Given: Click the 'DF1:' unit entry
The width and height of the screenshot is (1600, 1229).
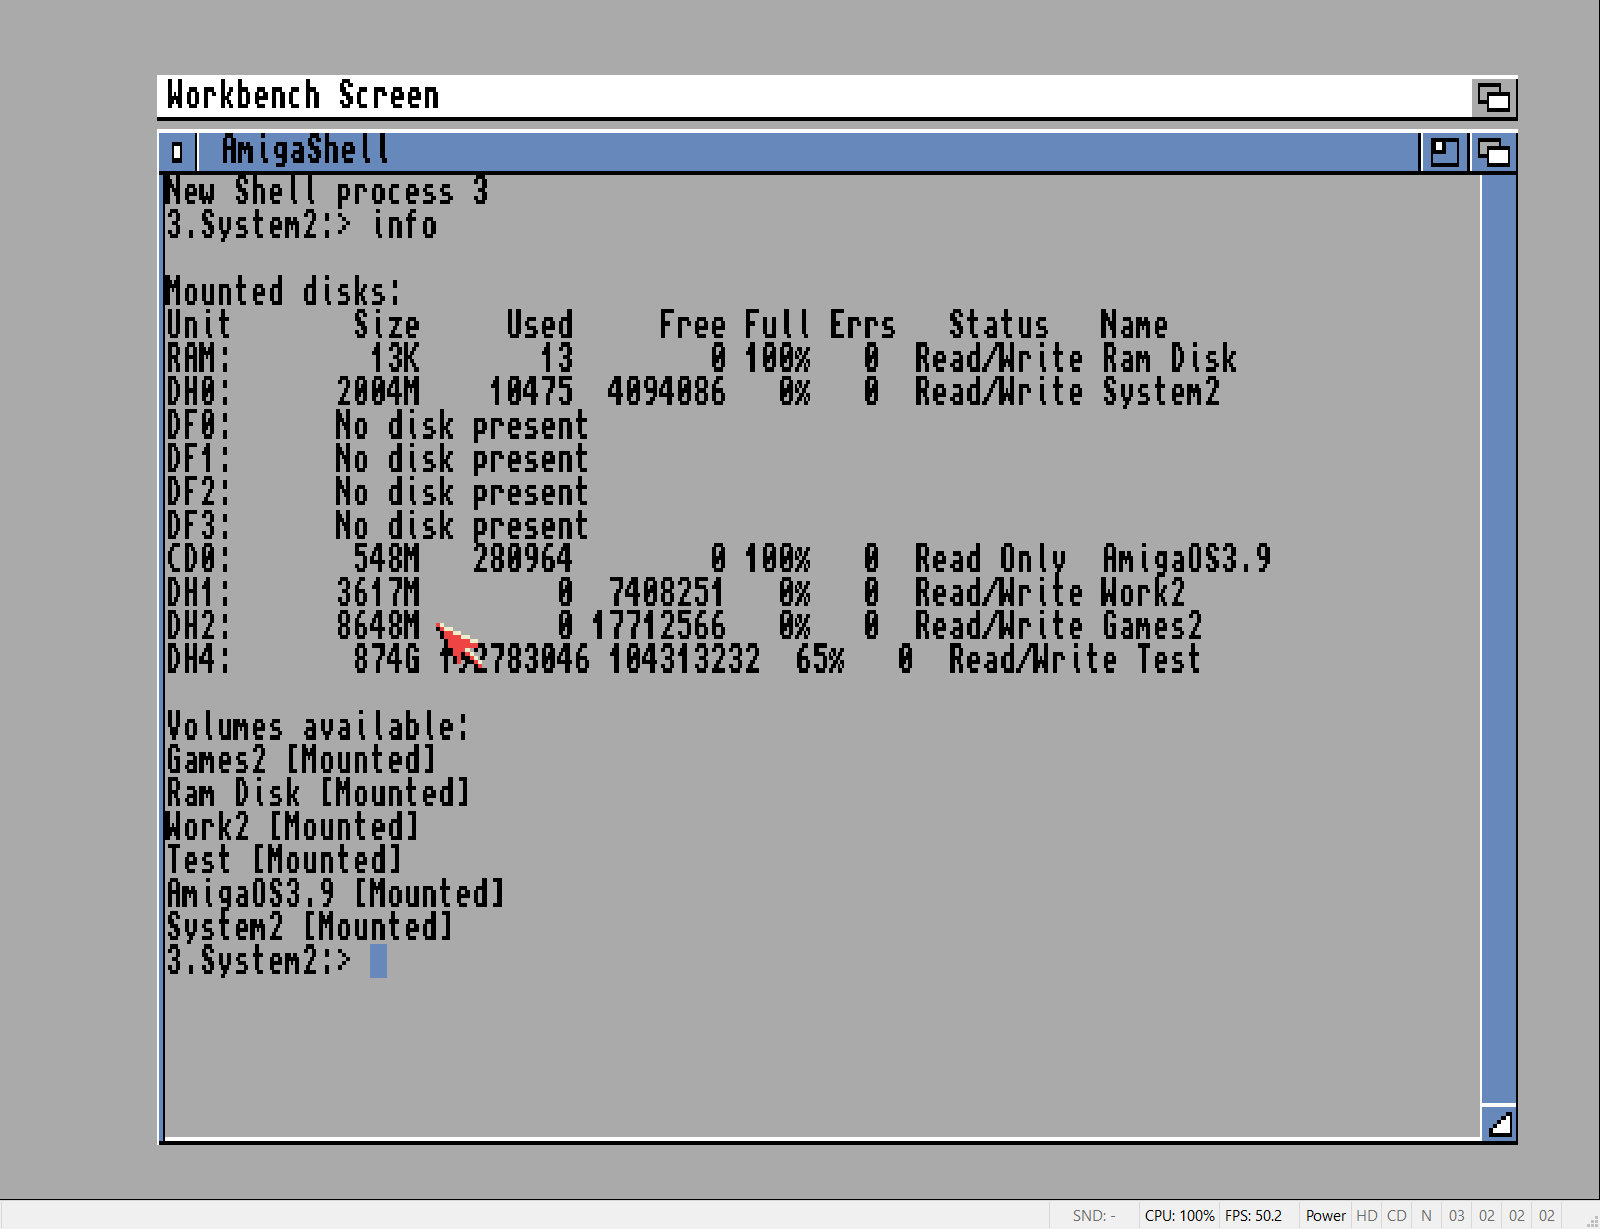Looking at the screenshot, I should 198,459.
